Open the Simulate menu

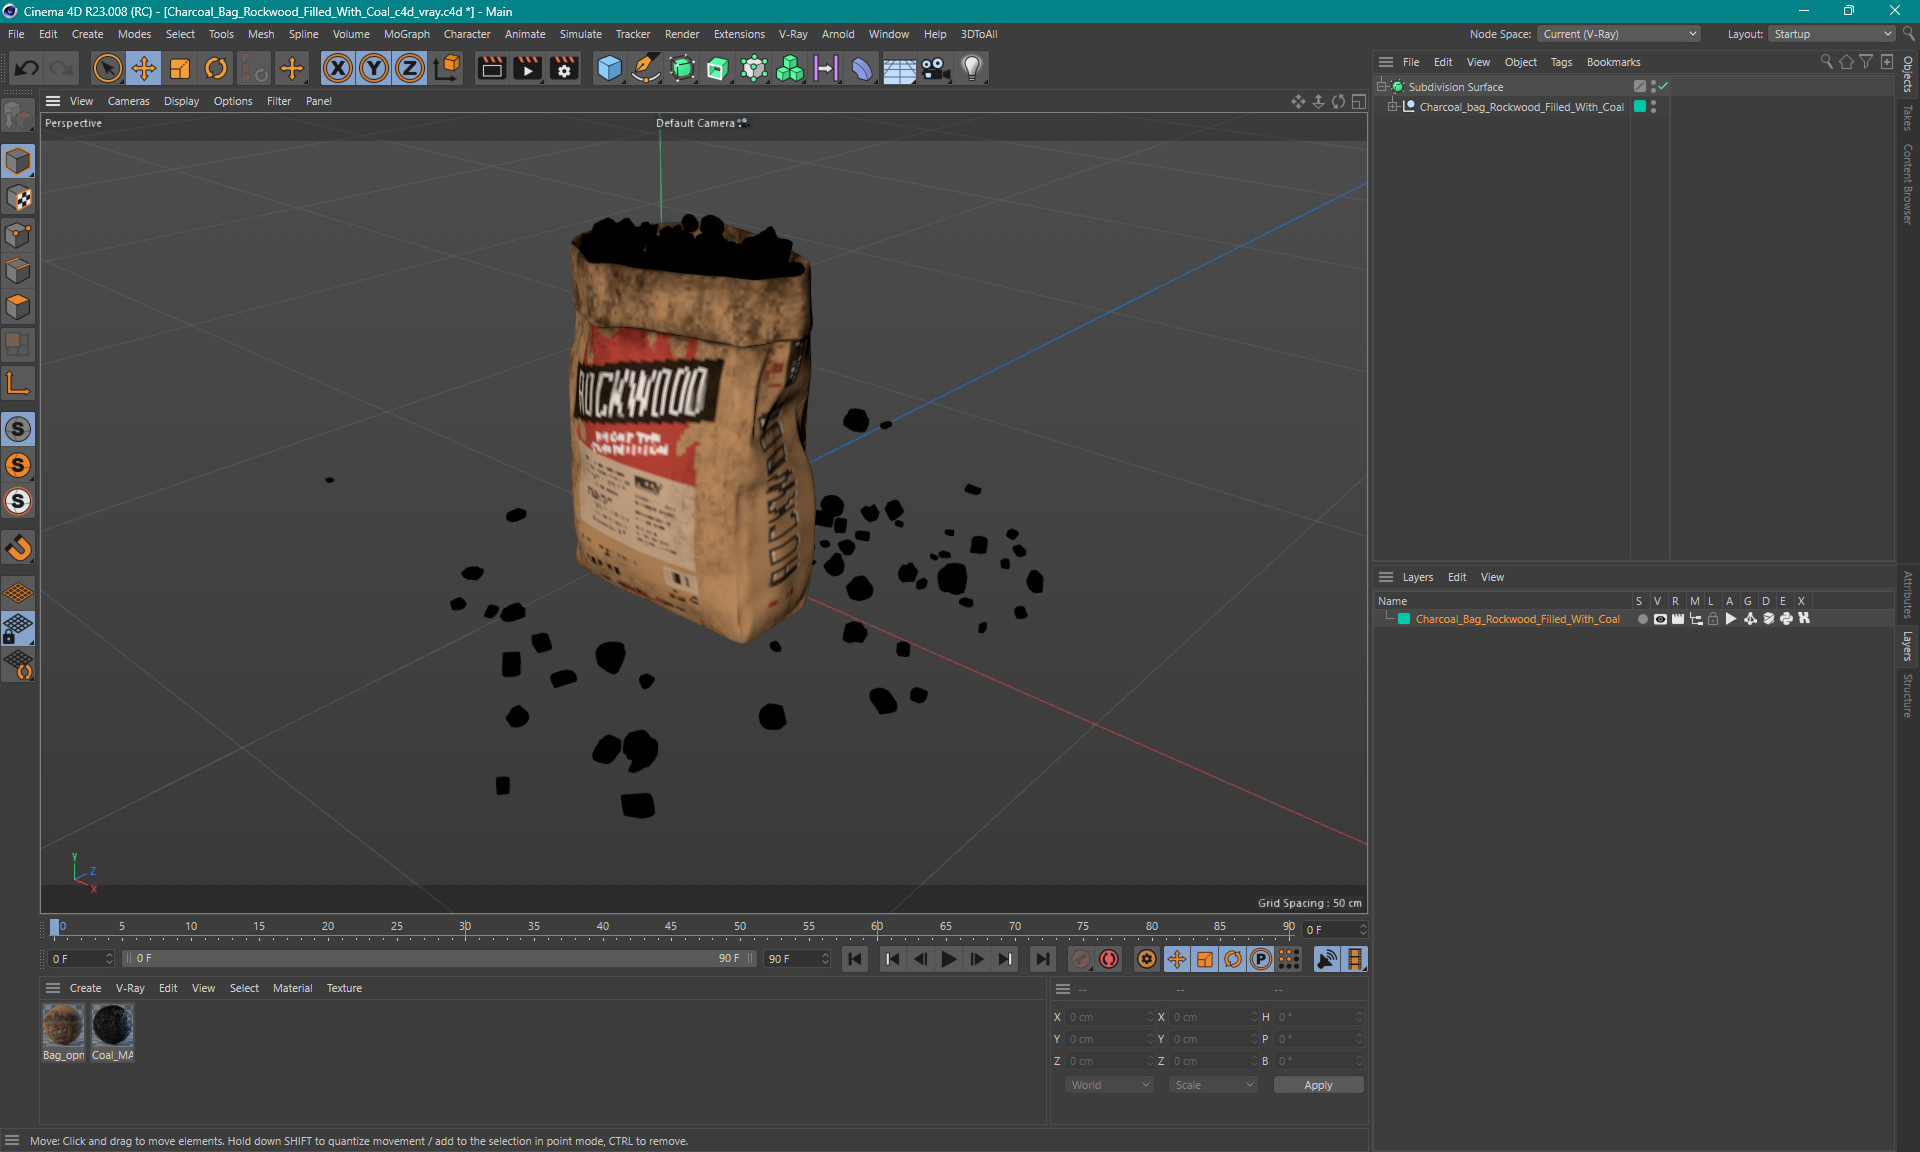click(580, 34)
